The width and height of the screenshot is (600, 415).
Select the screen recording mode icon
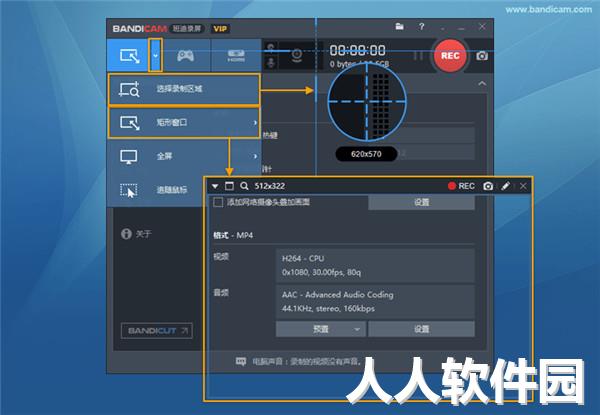130,56
